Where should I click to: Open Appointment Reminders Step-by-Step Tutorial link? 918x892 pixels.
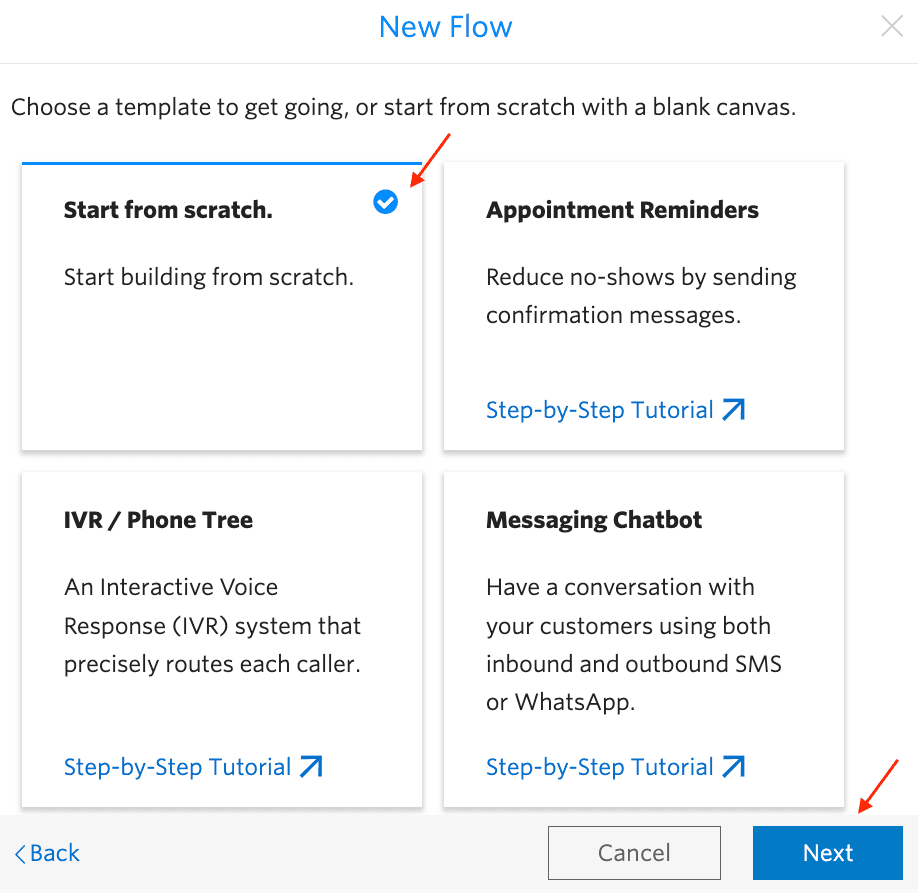[599, 410]
